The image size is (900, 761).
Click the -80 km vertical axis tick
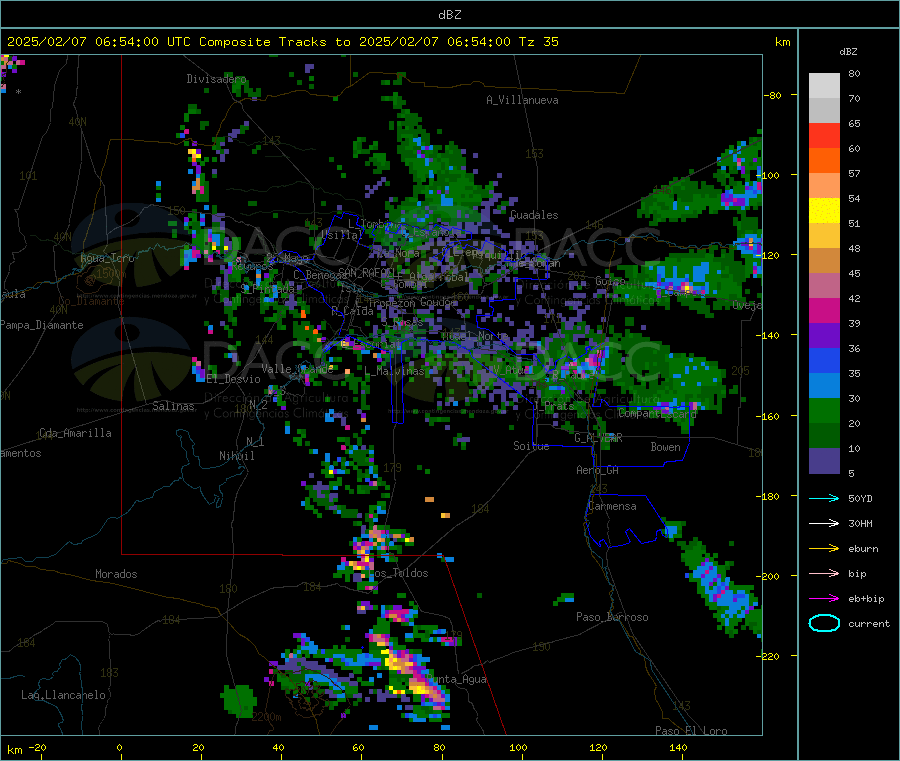click(x=773, y=95)
